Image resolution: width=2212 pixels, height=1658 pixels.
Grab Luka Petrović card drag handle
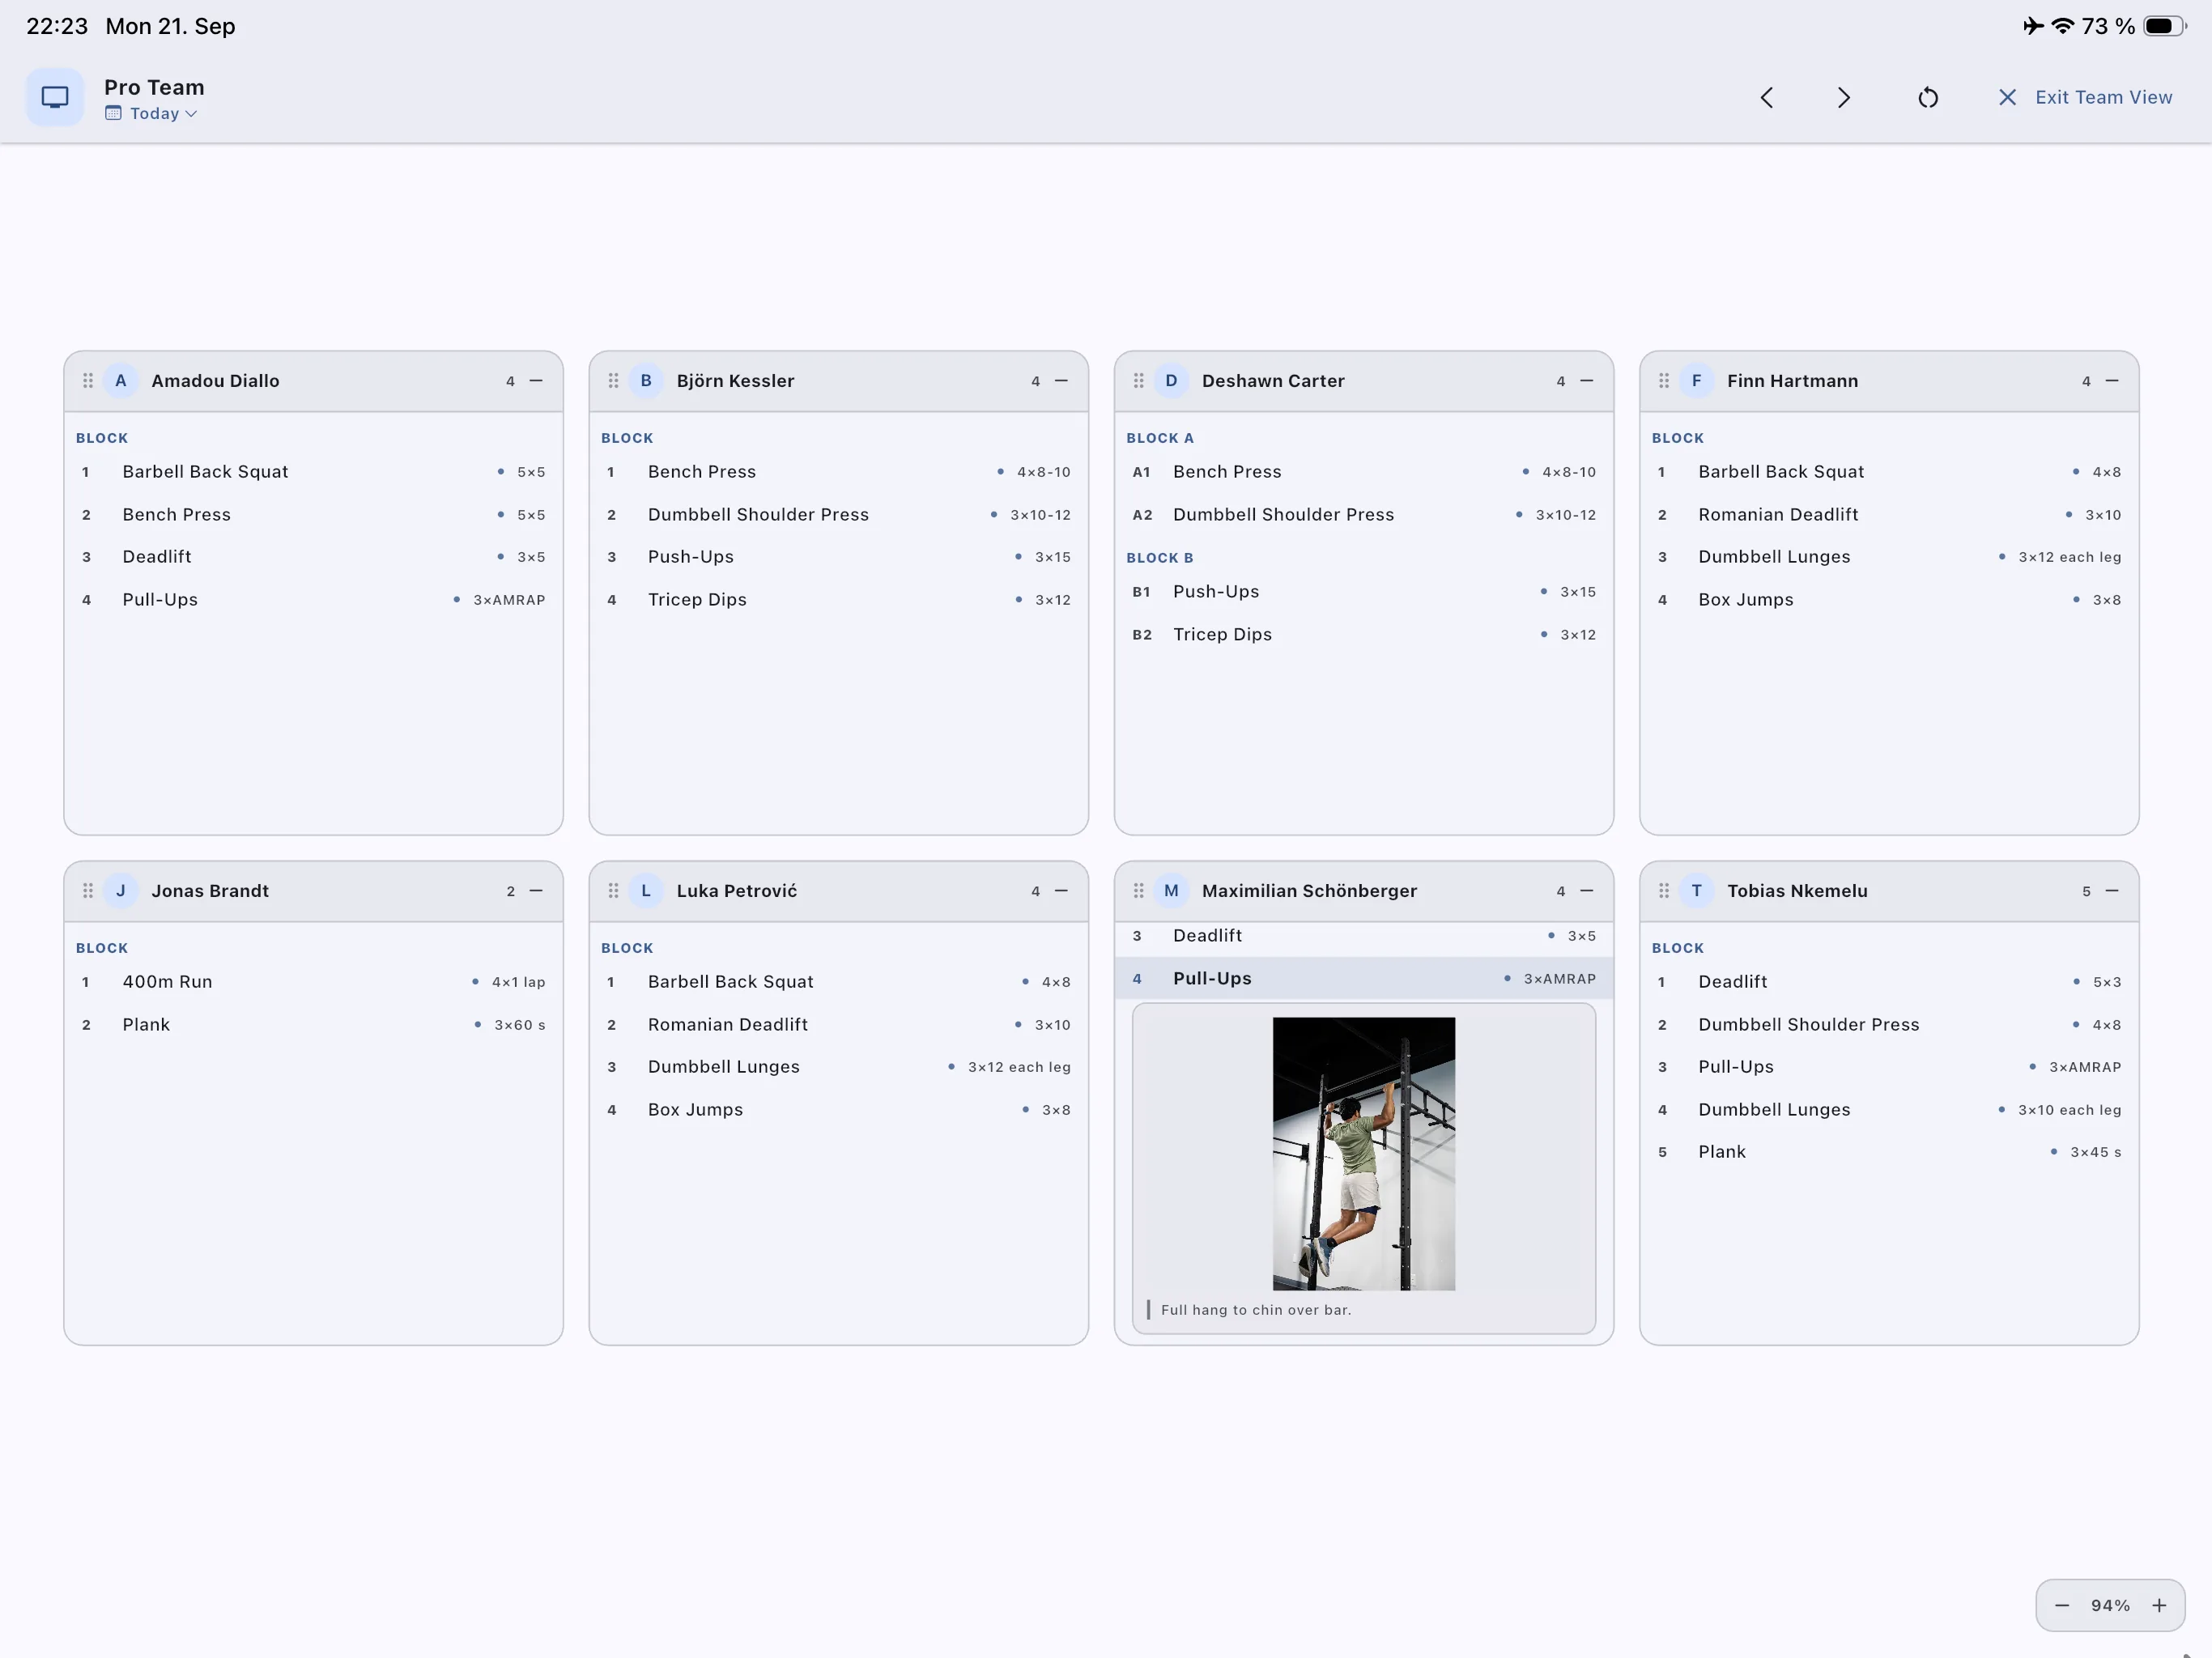tap(613, 891)
